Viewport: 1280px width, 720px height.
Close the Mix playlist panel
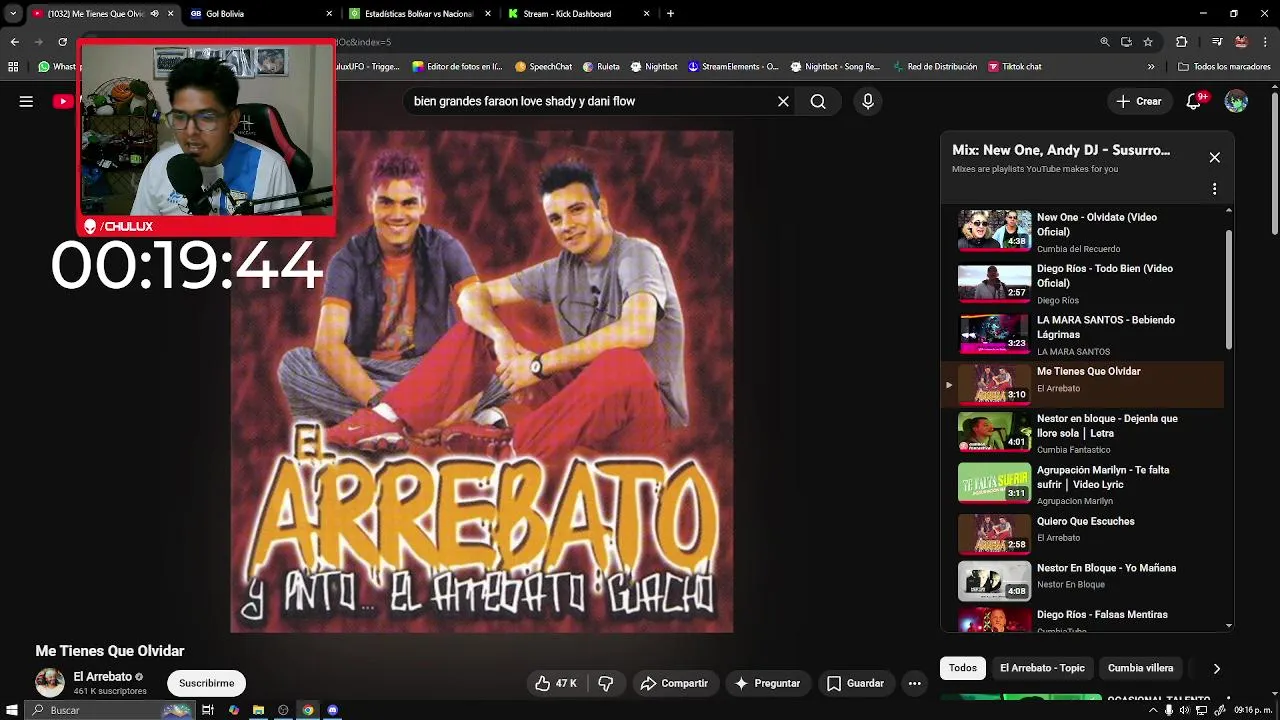(1214, 157)
